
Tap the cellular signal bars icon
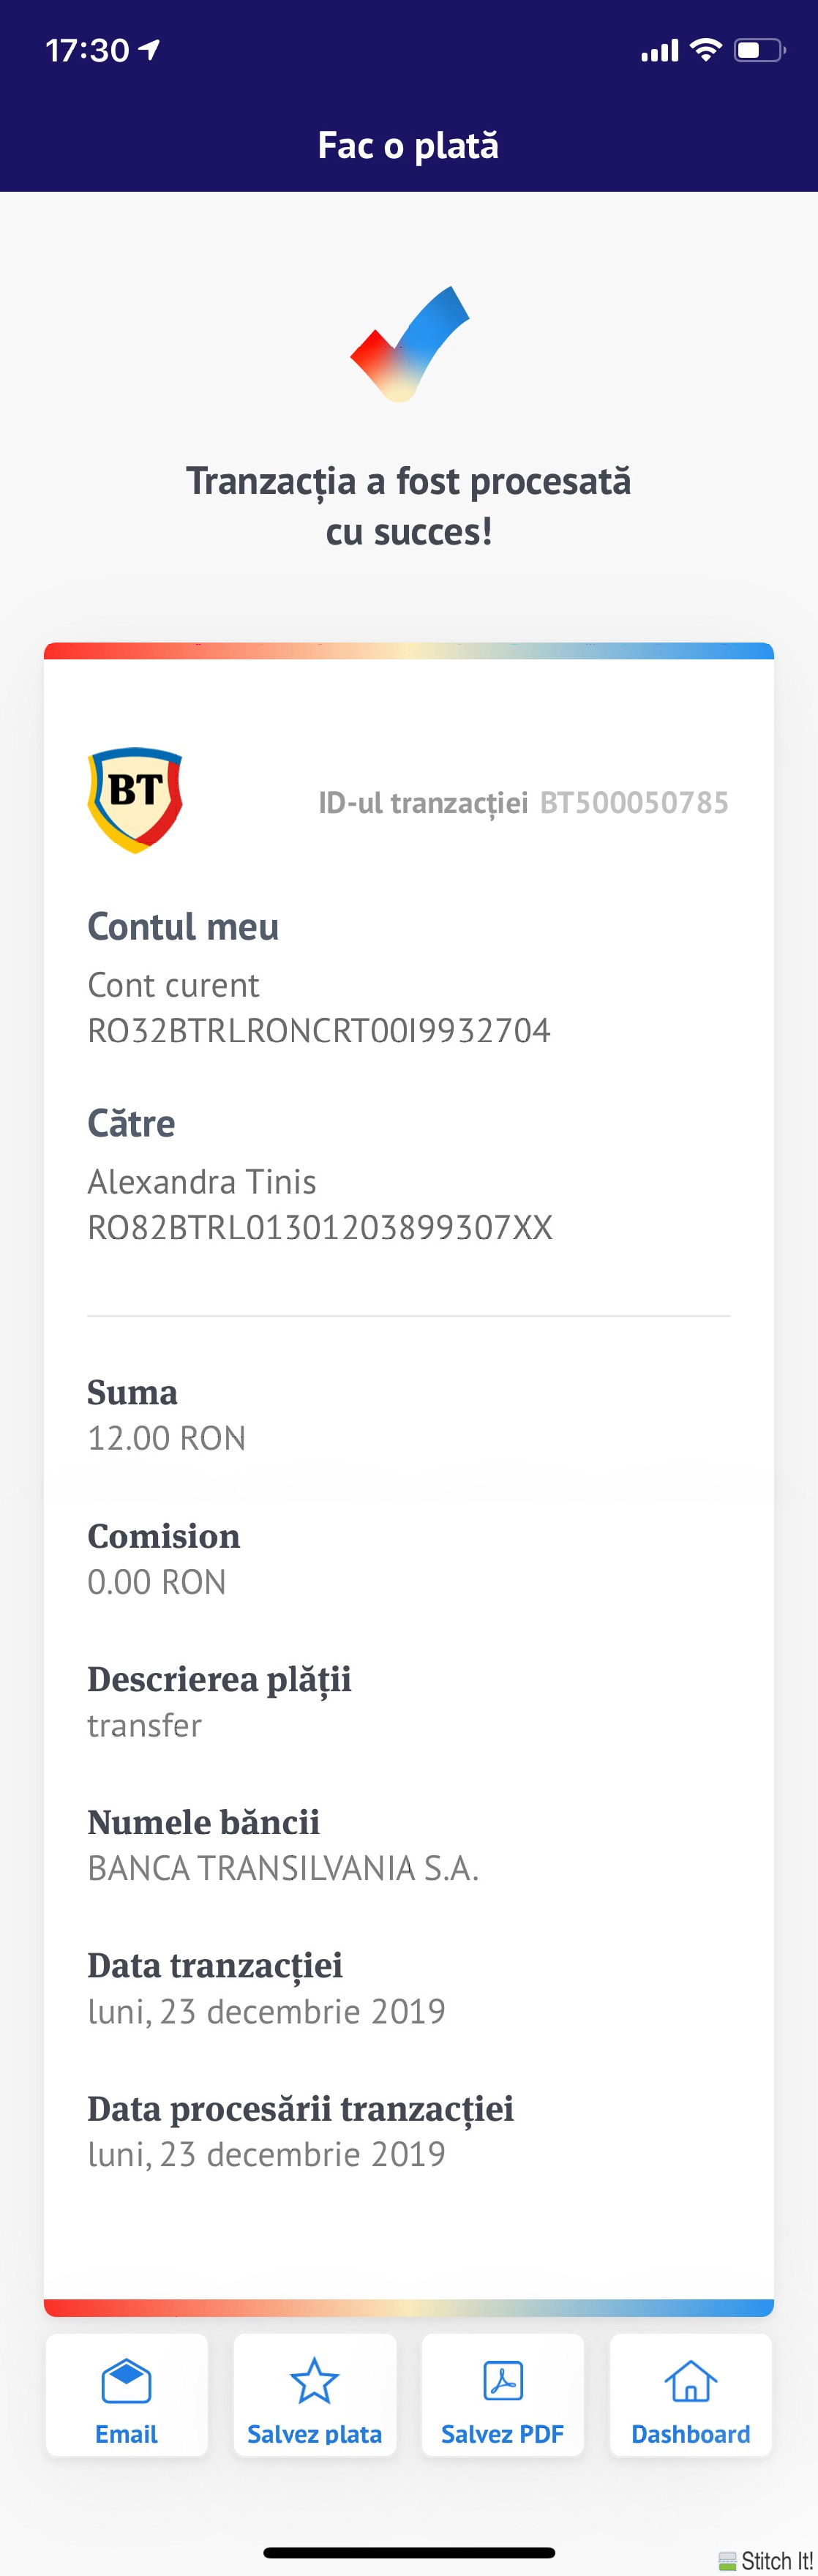pos(660,50)
